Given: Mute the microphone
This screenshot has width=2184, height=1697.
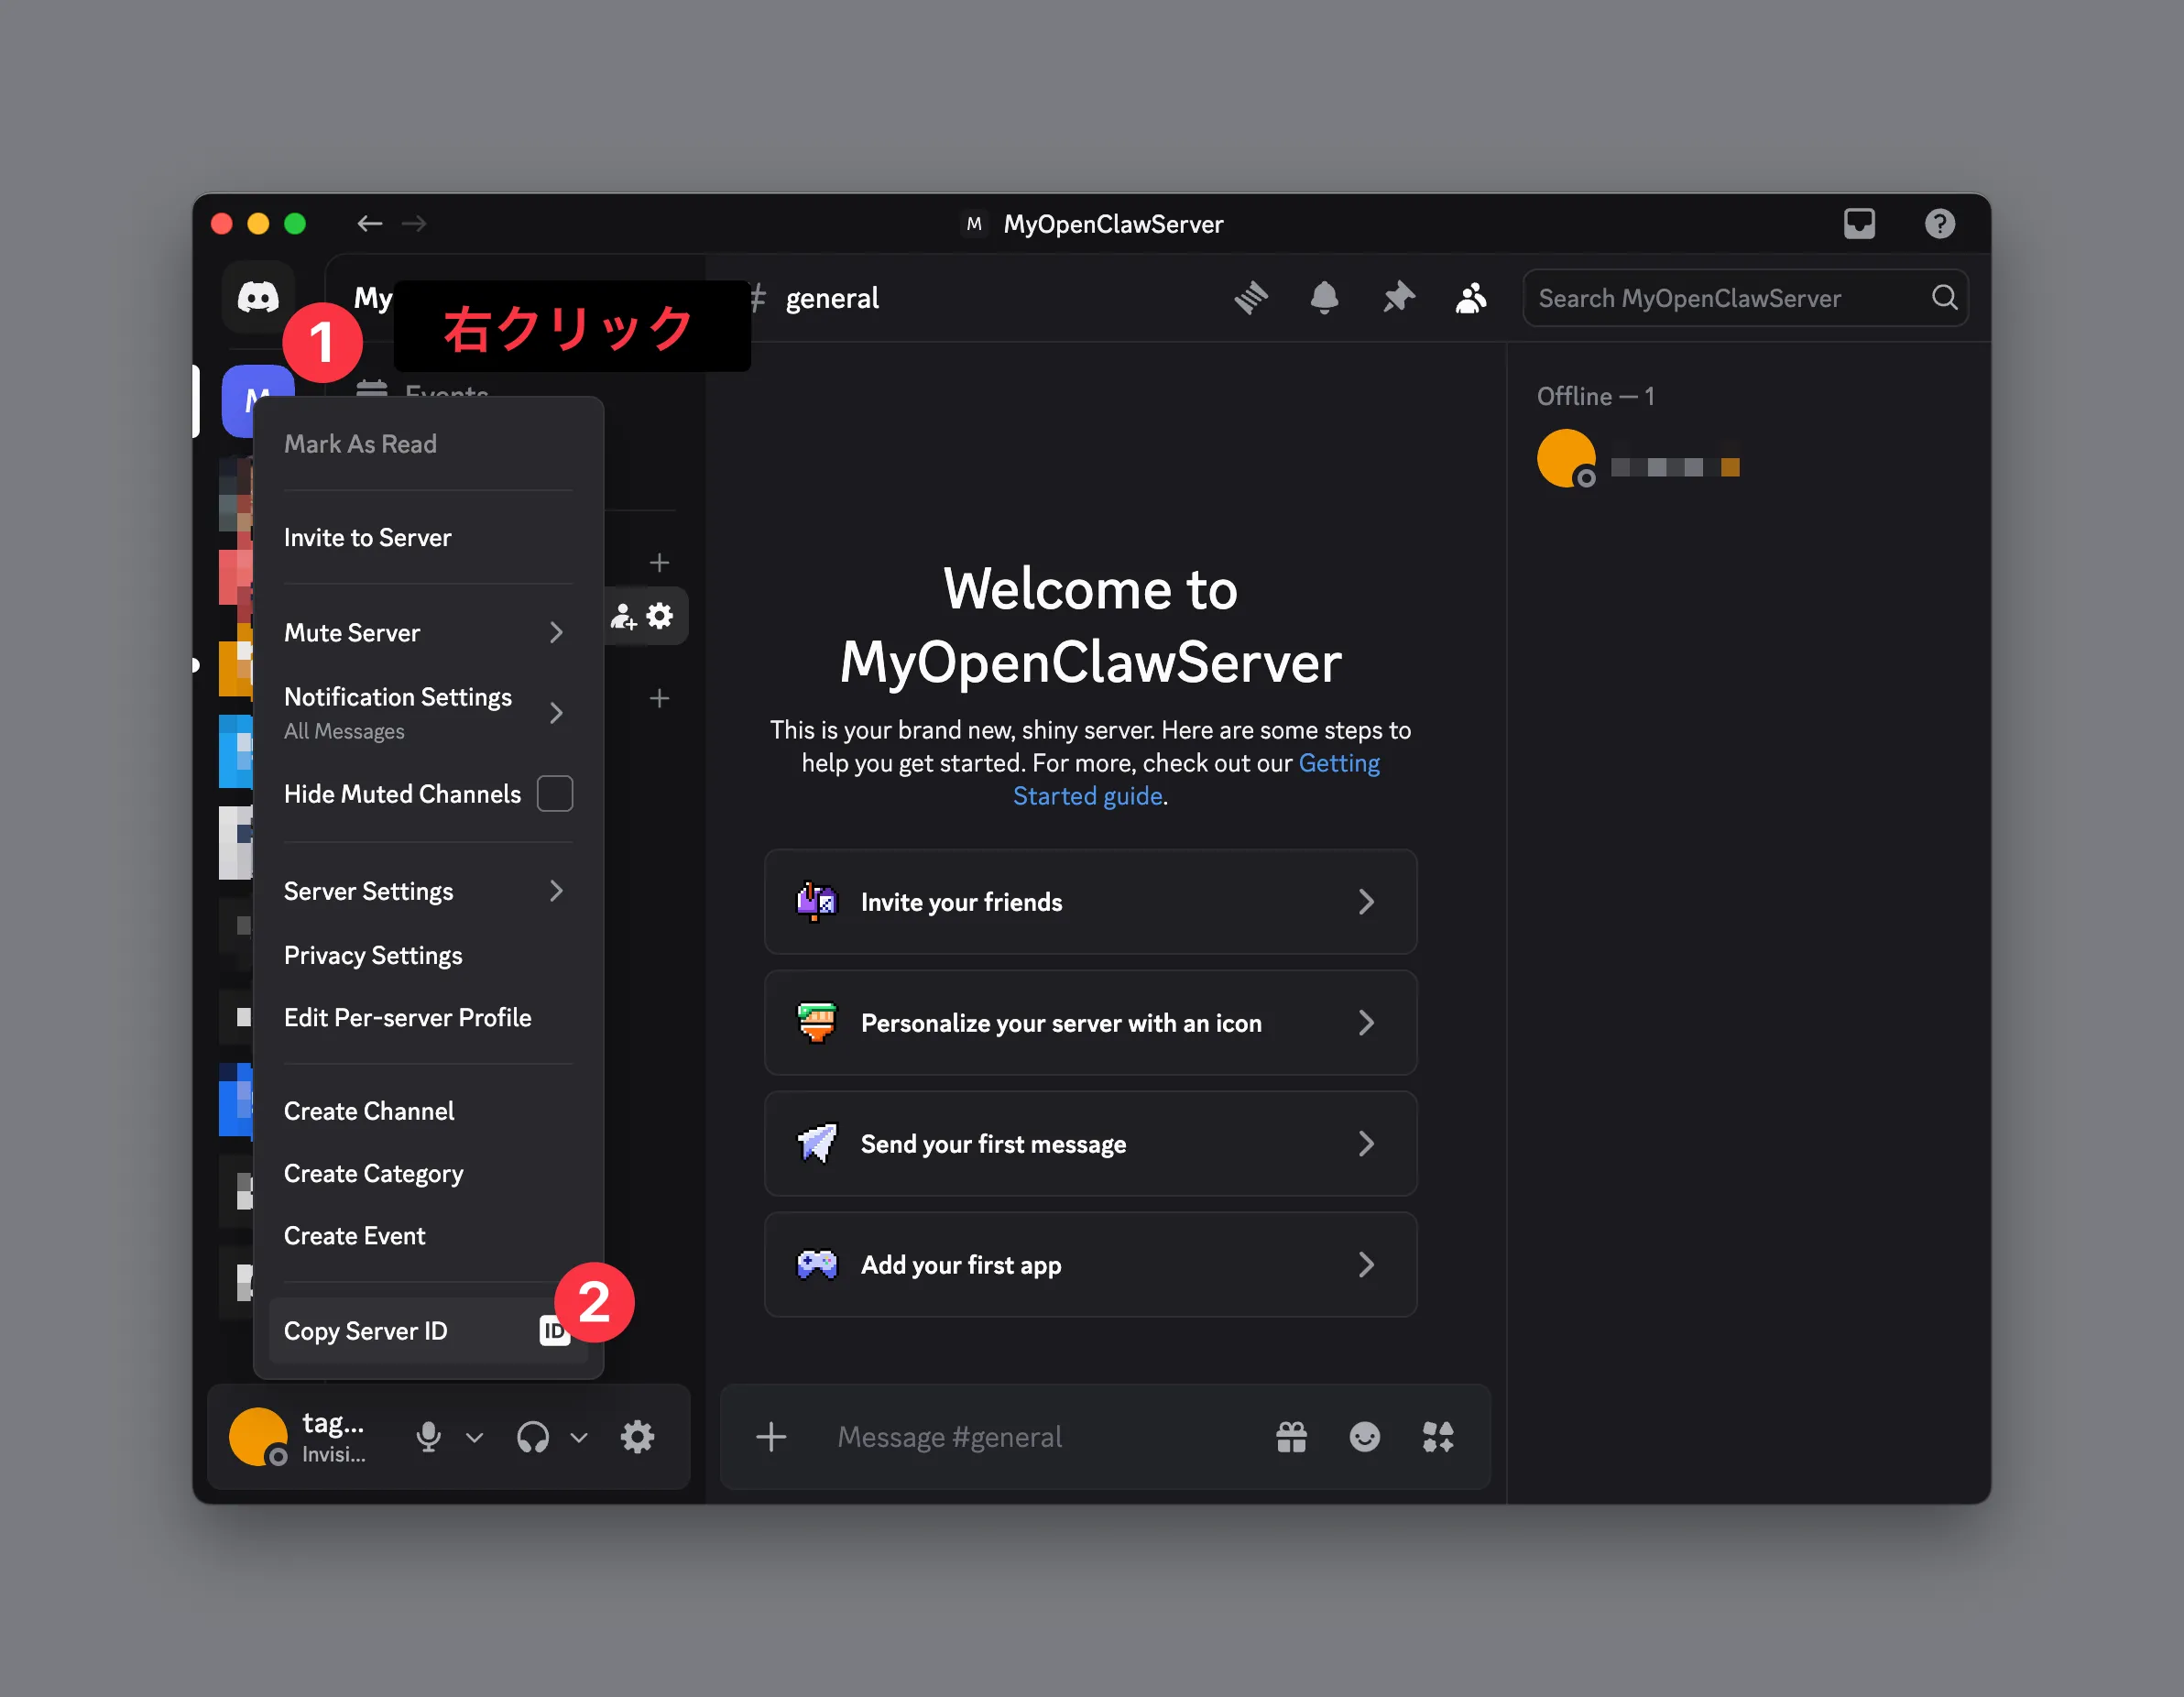Looking at the screenshot, I should [x=428, y=1436].
